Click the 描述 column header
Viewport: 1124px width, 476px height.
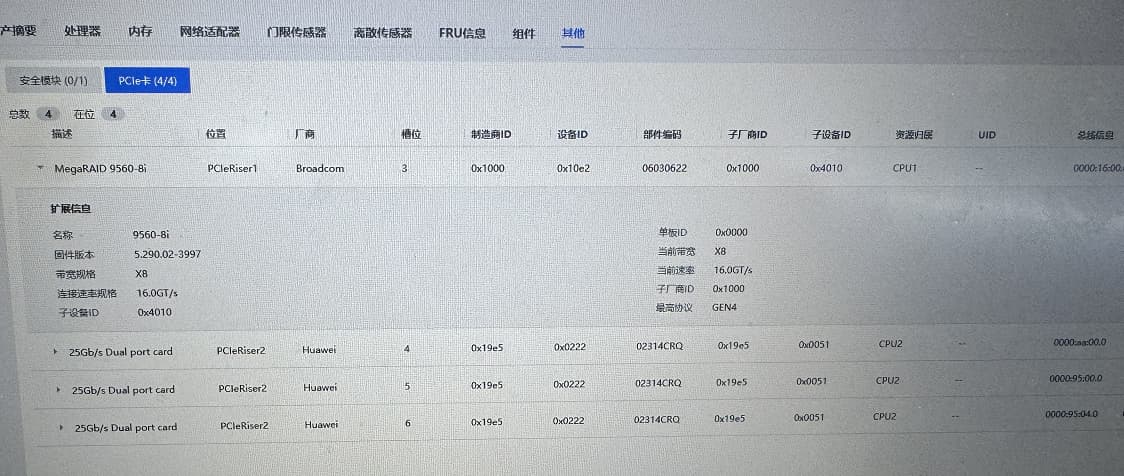click(x=62, y=134)
